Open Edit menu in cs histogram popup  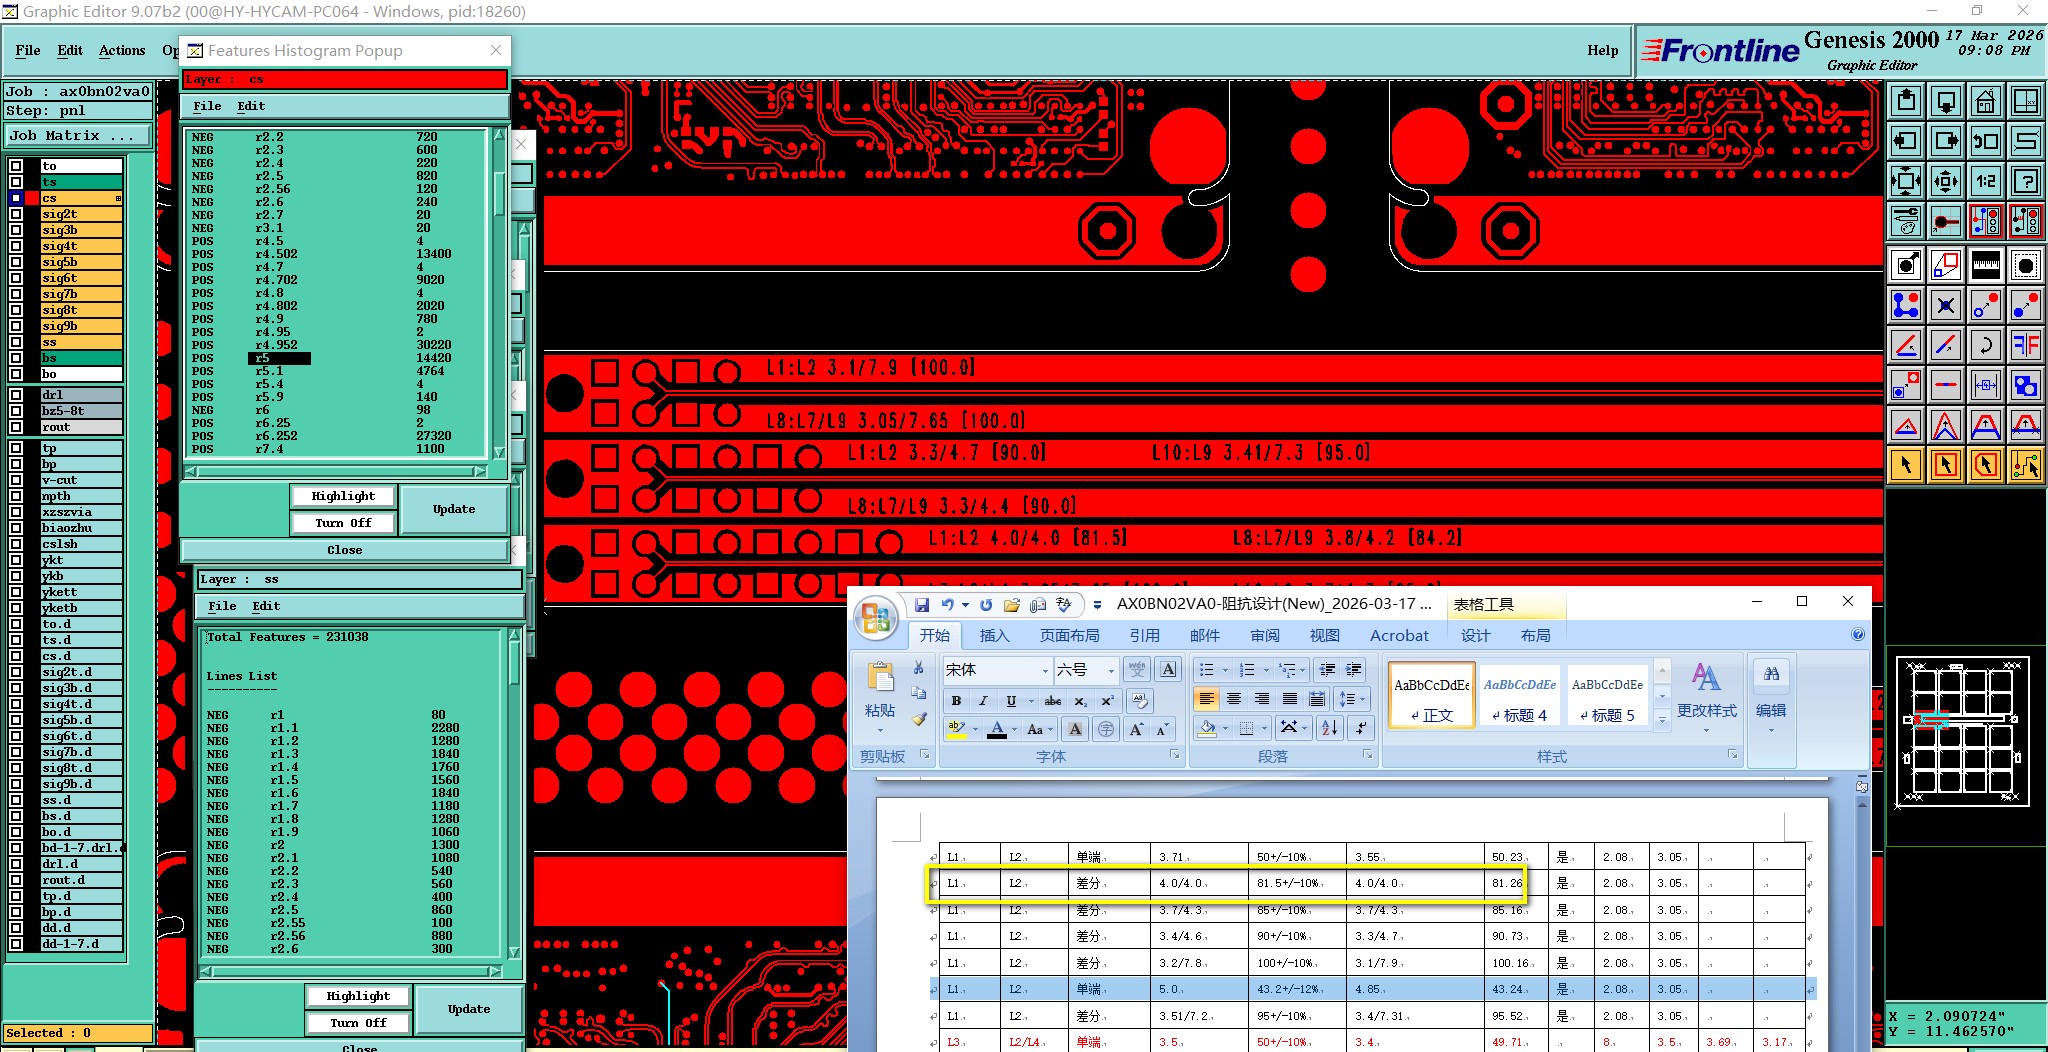pos(251,106)
